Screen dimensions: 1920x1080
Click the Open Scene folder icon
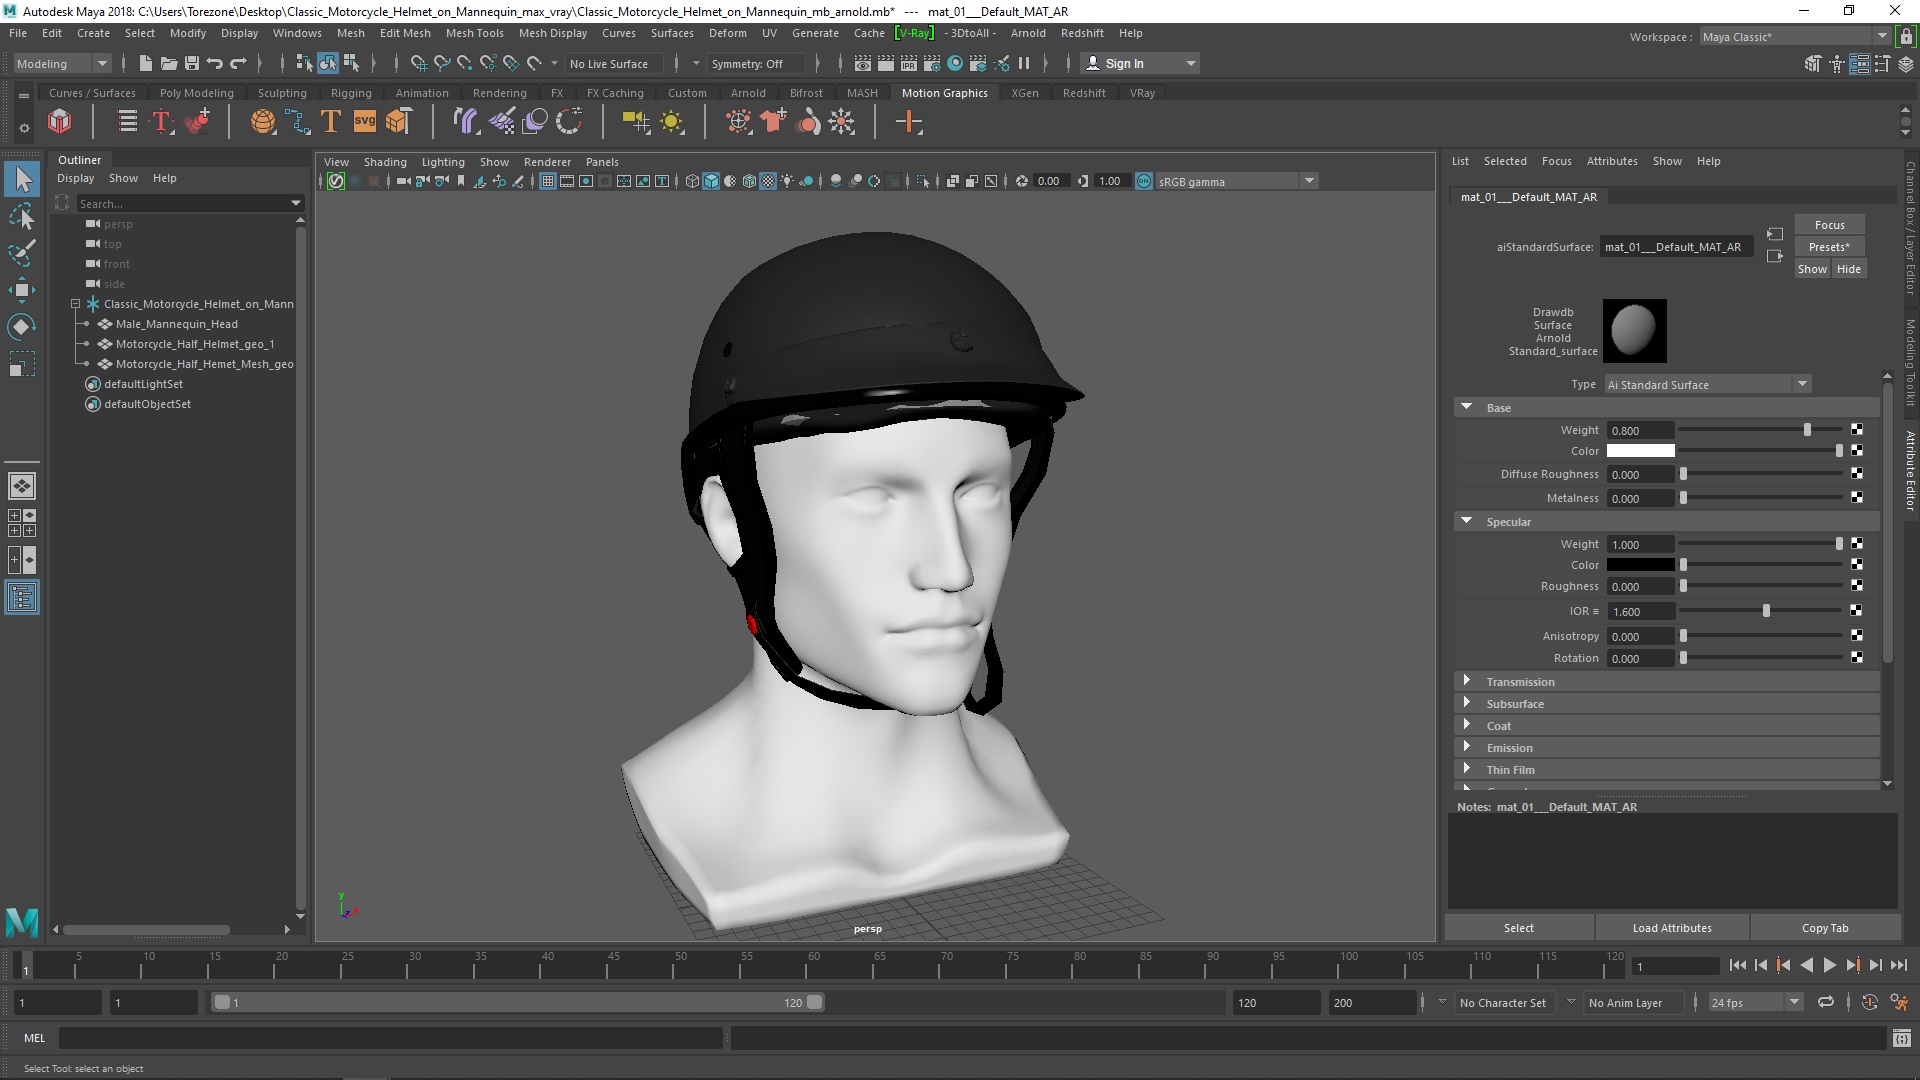click(169, 63)
